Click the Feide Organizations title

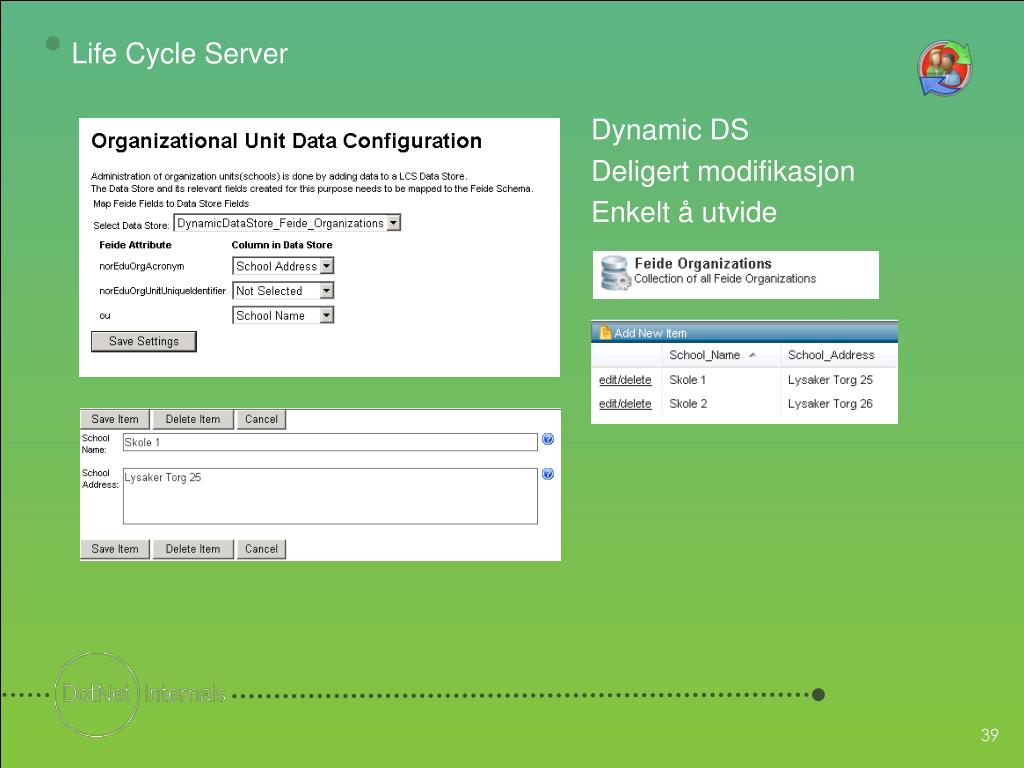[x=703, y=263]
